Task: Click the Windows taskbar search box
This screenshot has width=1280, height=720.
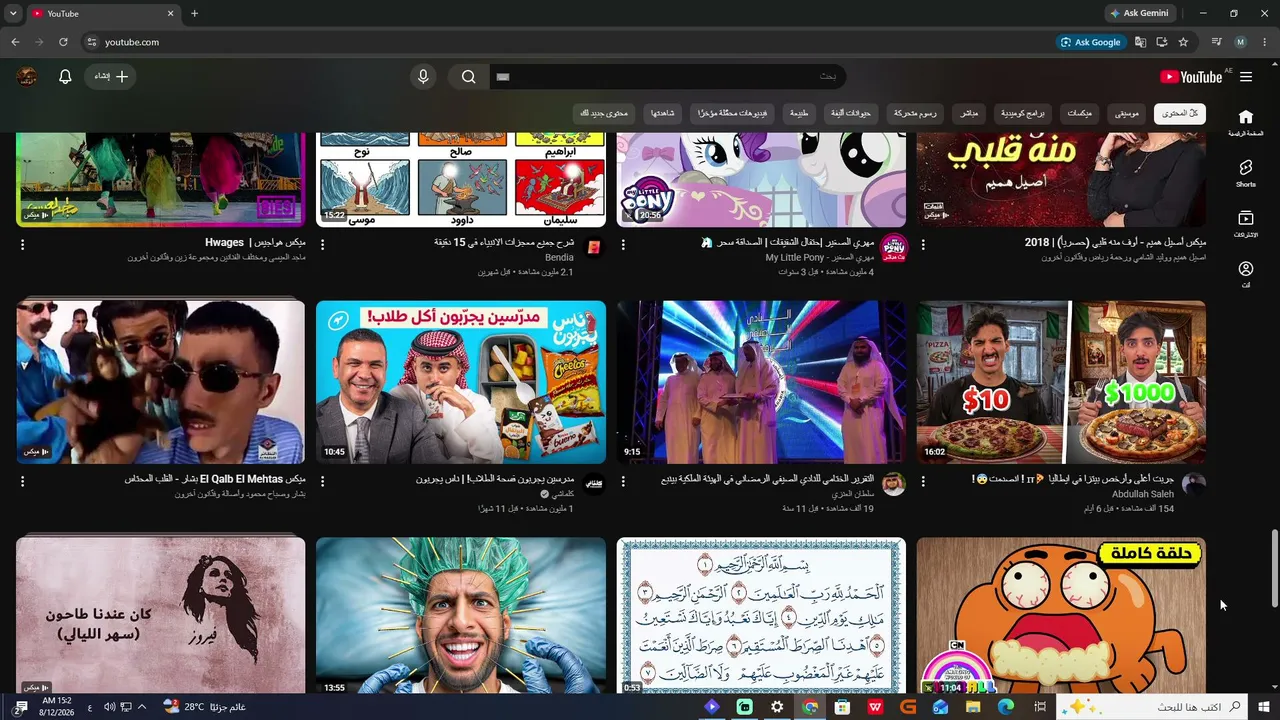Action: 1152,707
